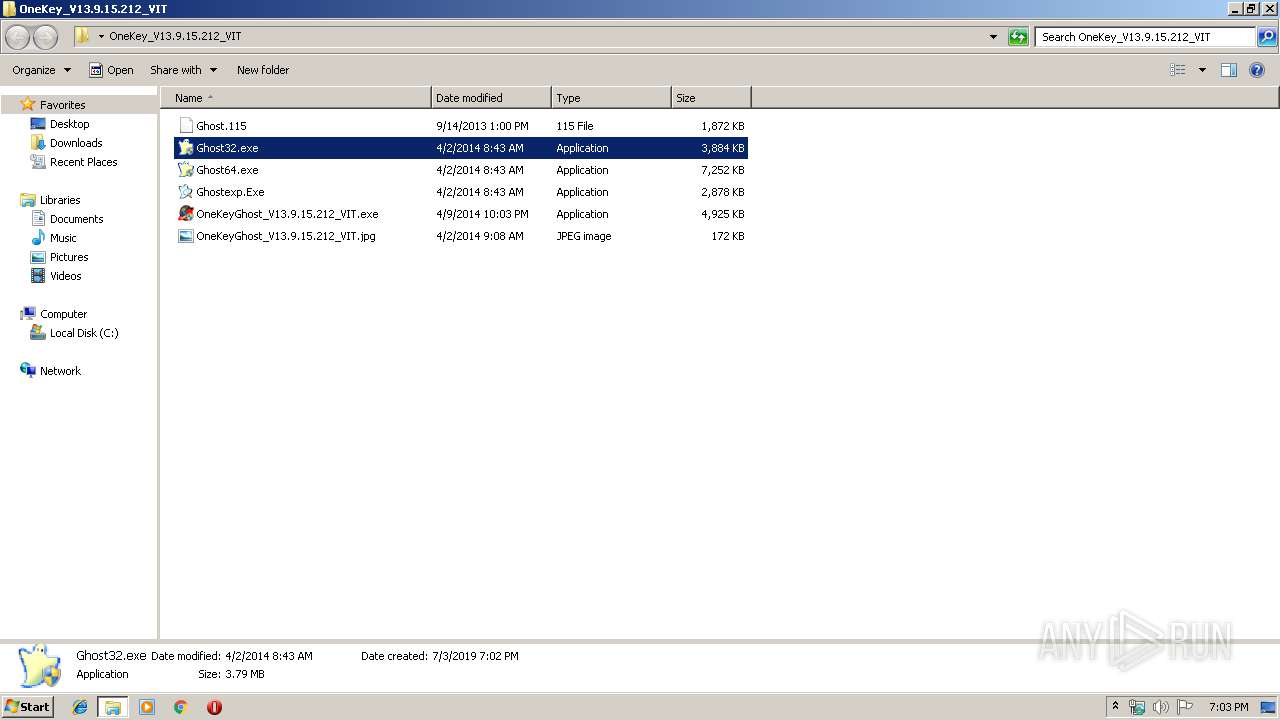The height and width of the screenshot is (720, 1280).
Task: Click the Change your view icon
Action: (x=1178, y=70)
